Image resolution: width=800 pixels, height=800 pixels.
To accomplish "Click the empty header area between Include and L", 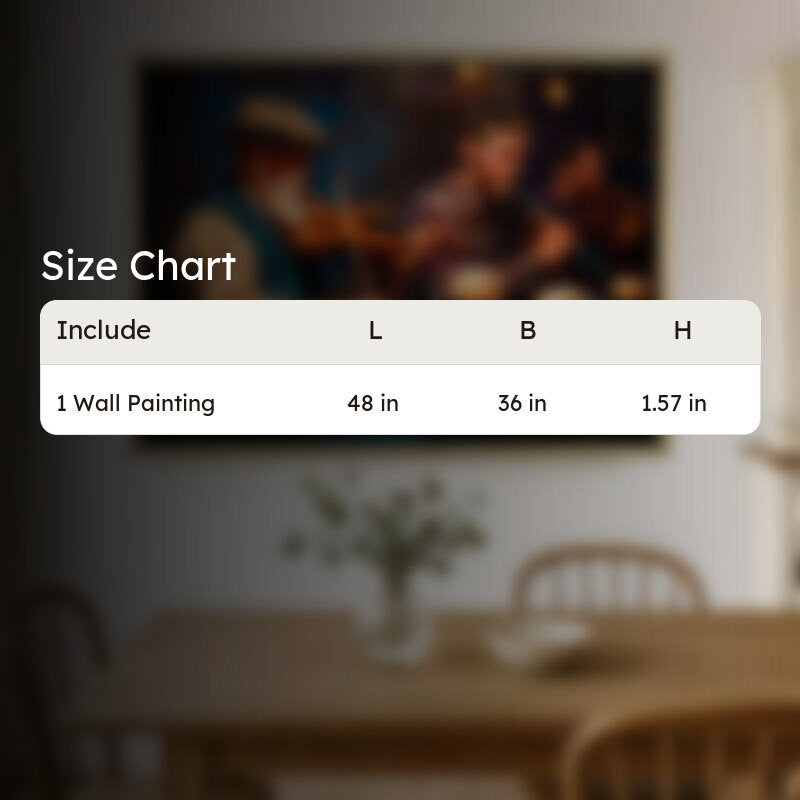I will pos(260,331).
